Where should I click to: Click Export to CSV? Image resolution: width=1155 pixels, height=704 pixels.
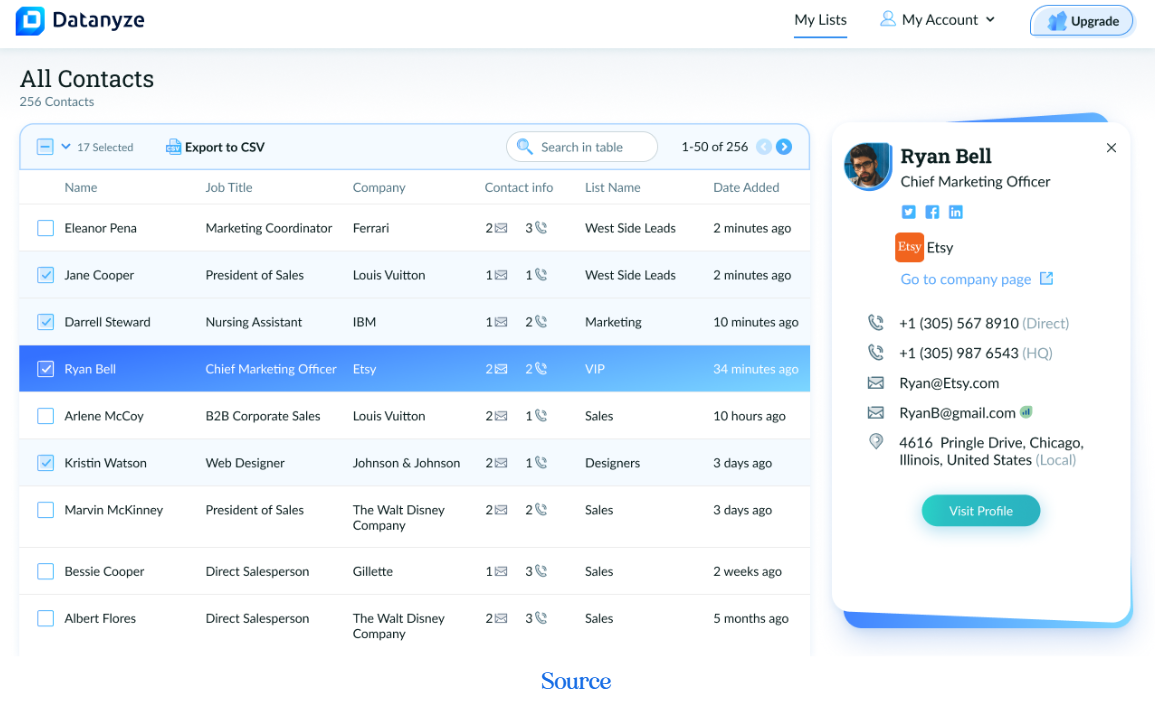[x=215, y=147]
